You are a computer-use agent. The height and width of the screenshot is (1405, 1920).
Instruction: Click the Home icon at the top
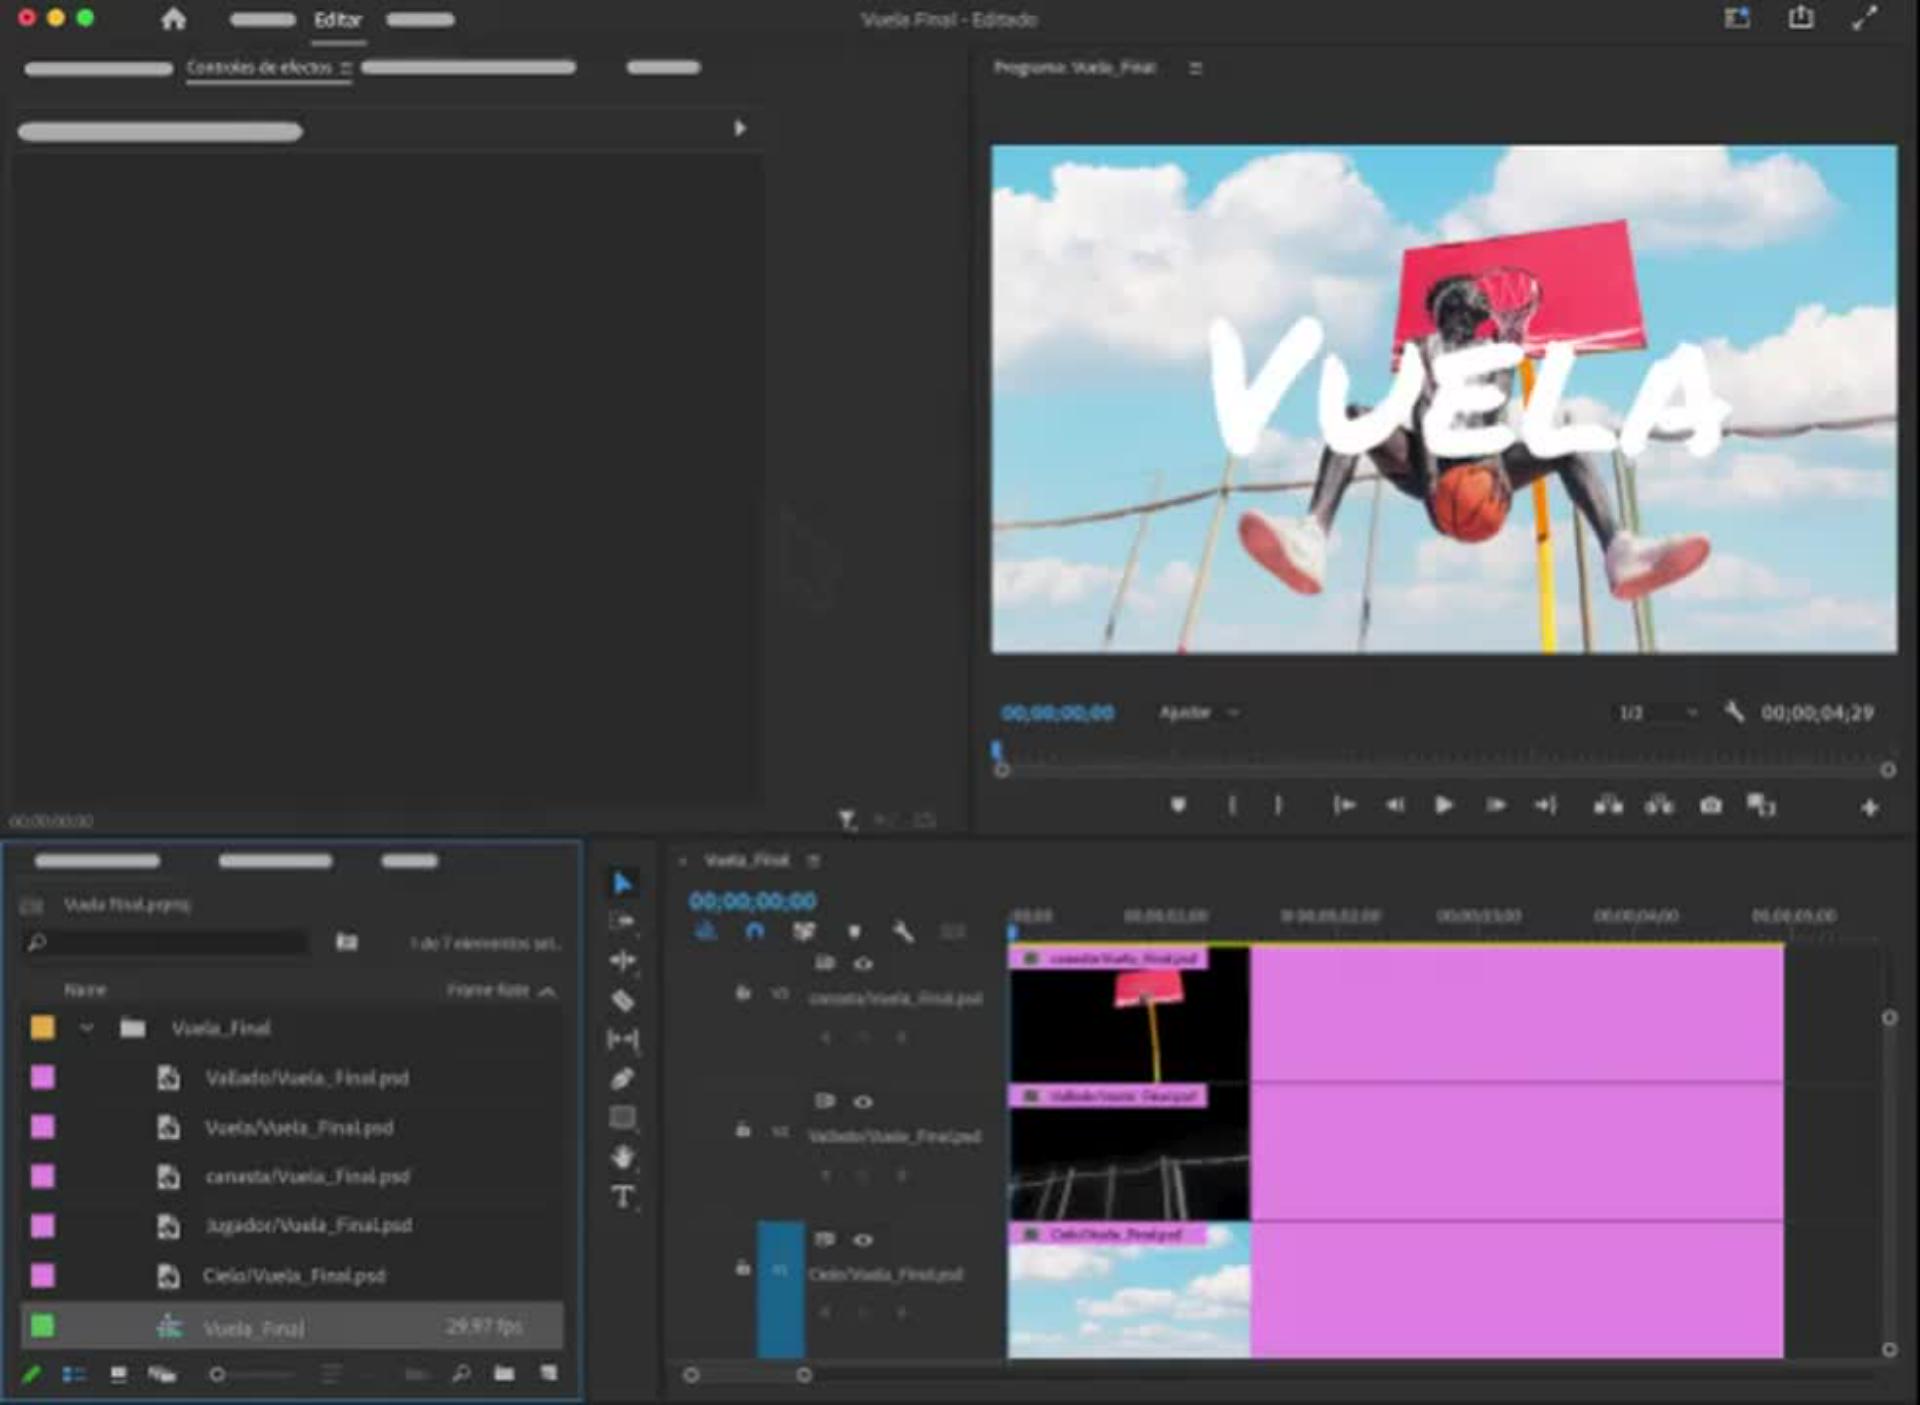[x=173, y=19]
